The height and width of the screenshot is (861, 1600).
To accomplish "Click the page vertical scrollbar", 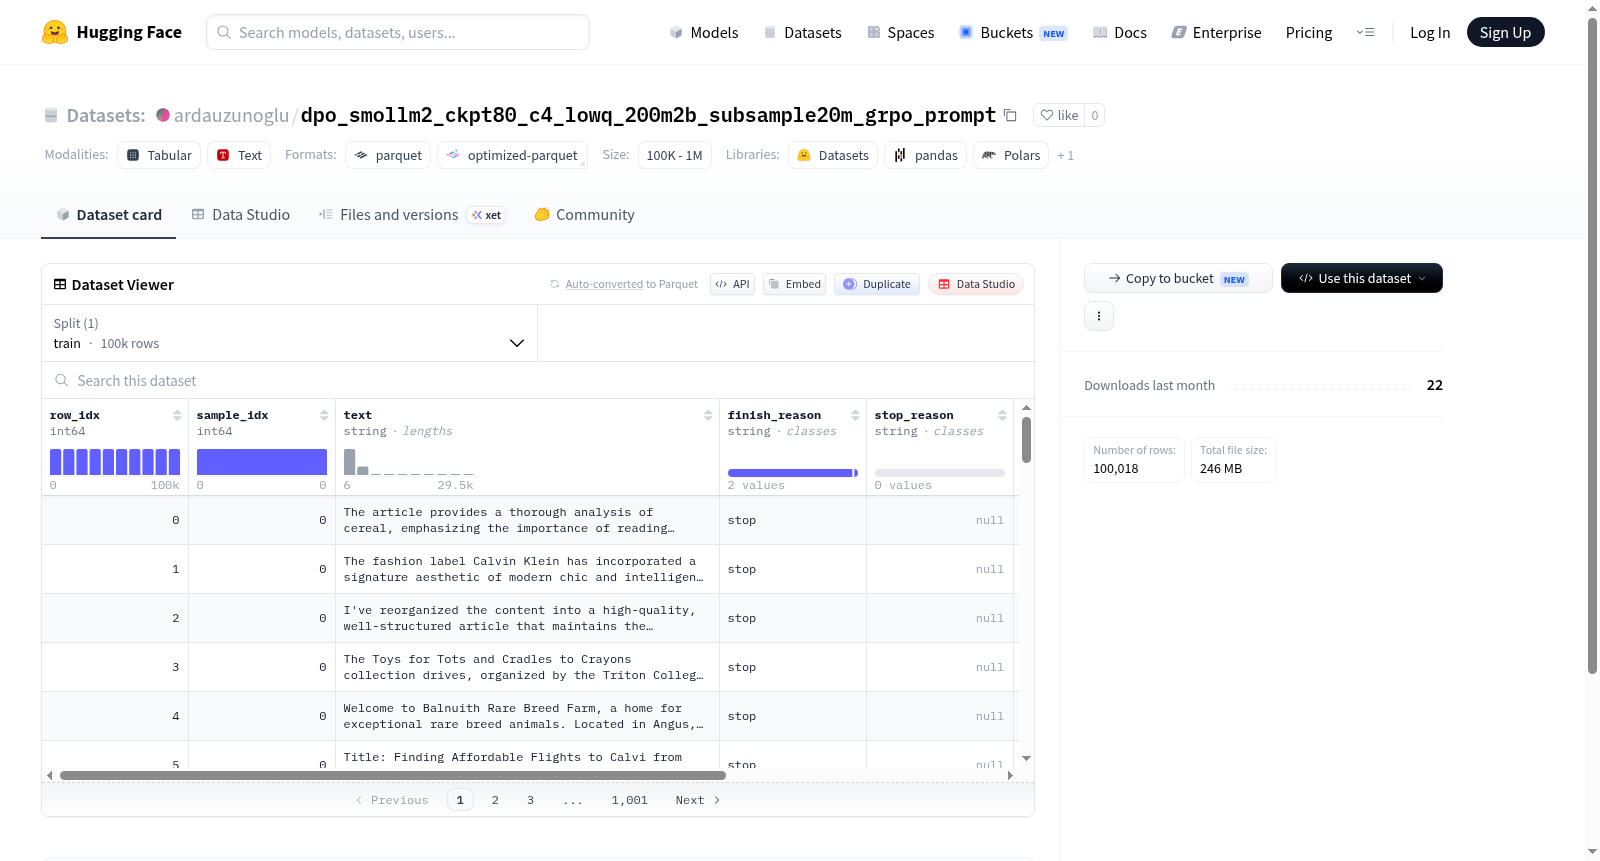I will tap(1593, 345).
